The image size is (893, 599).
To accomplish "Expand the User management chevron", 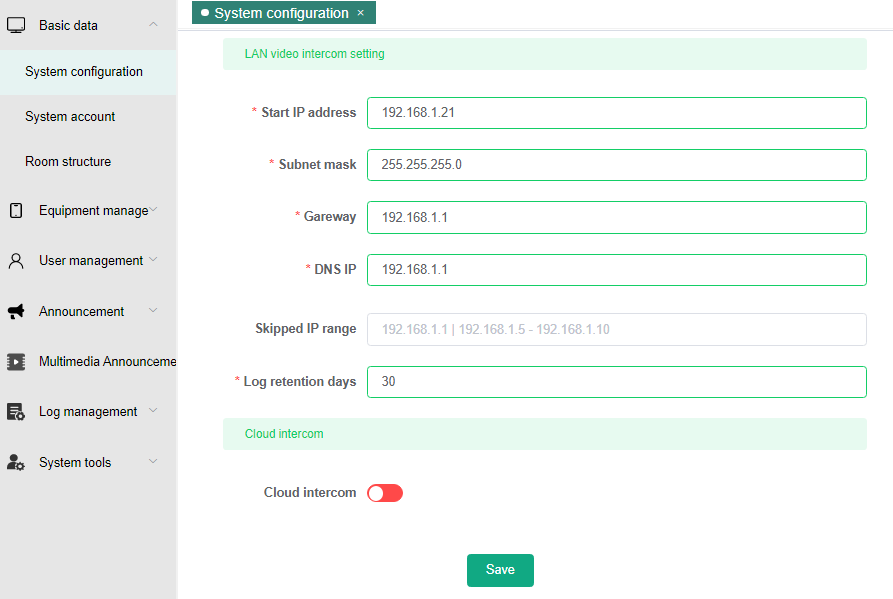I will pyautogui.click(x=153, y=260).
